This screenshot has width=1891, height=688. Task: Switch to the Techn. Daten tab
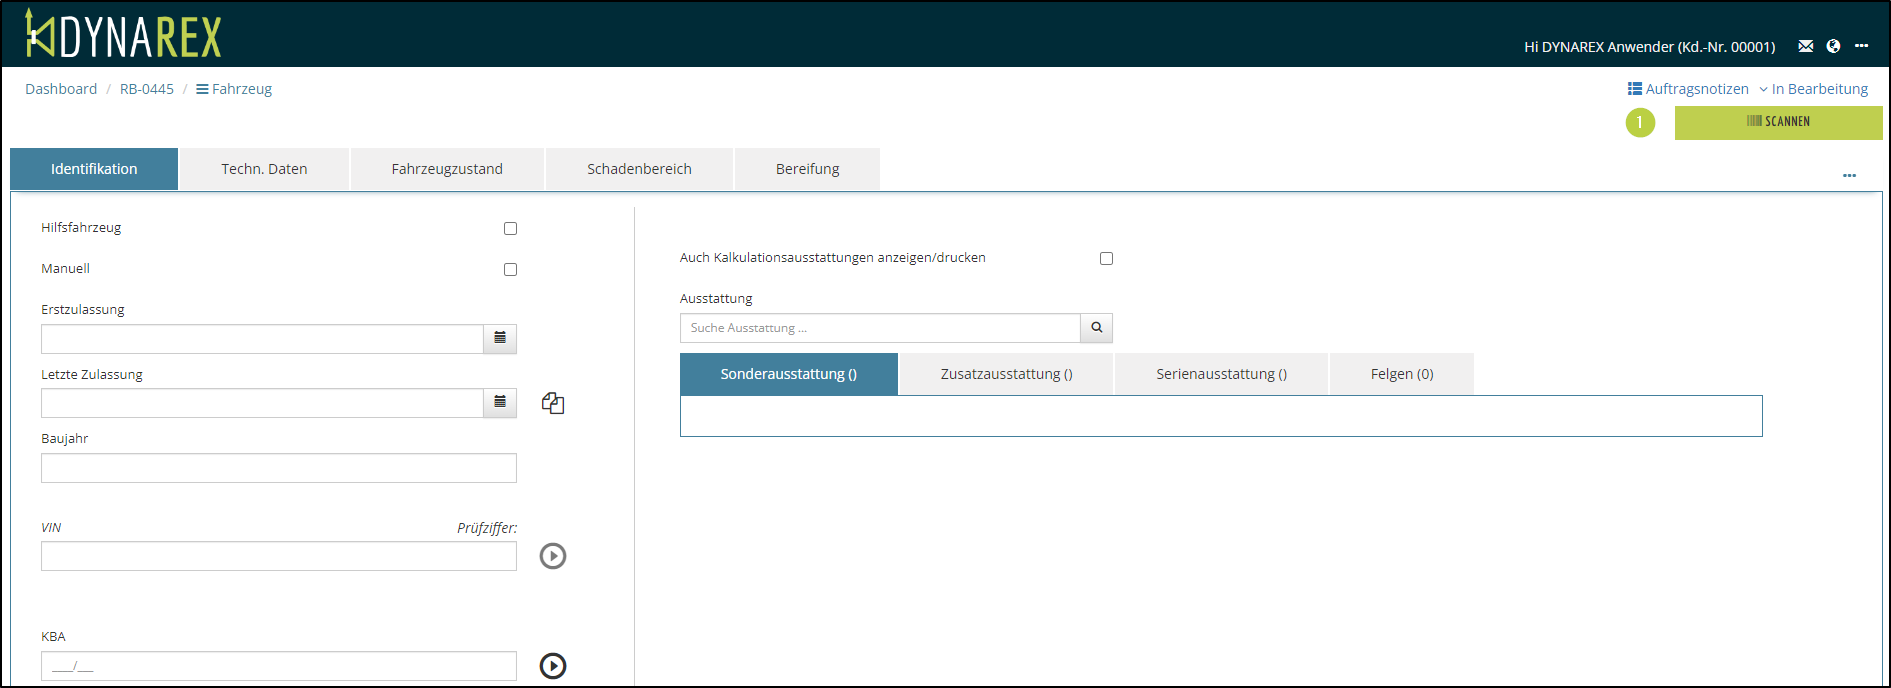coord(264,169)
